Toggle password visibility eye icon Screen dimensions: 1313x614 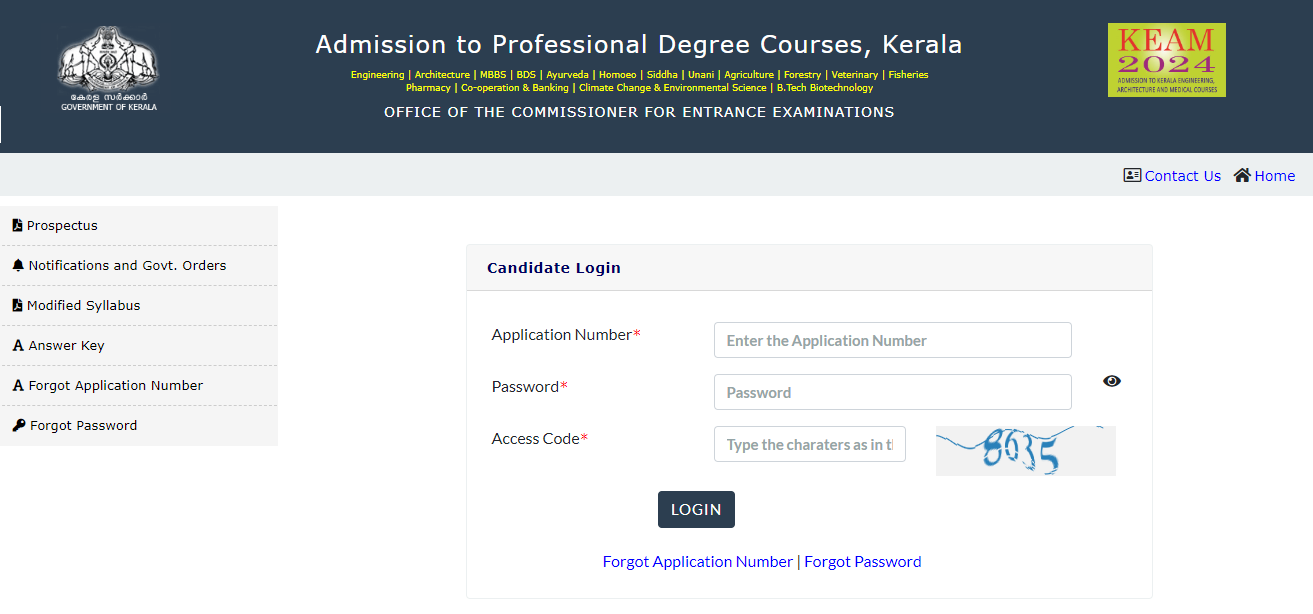tap(1112, 381)
